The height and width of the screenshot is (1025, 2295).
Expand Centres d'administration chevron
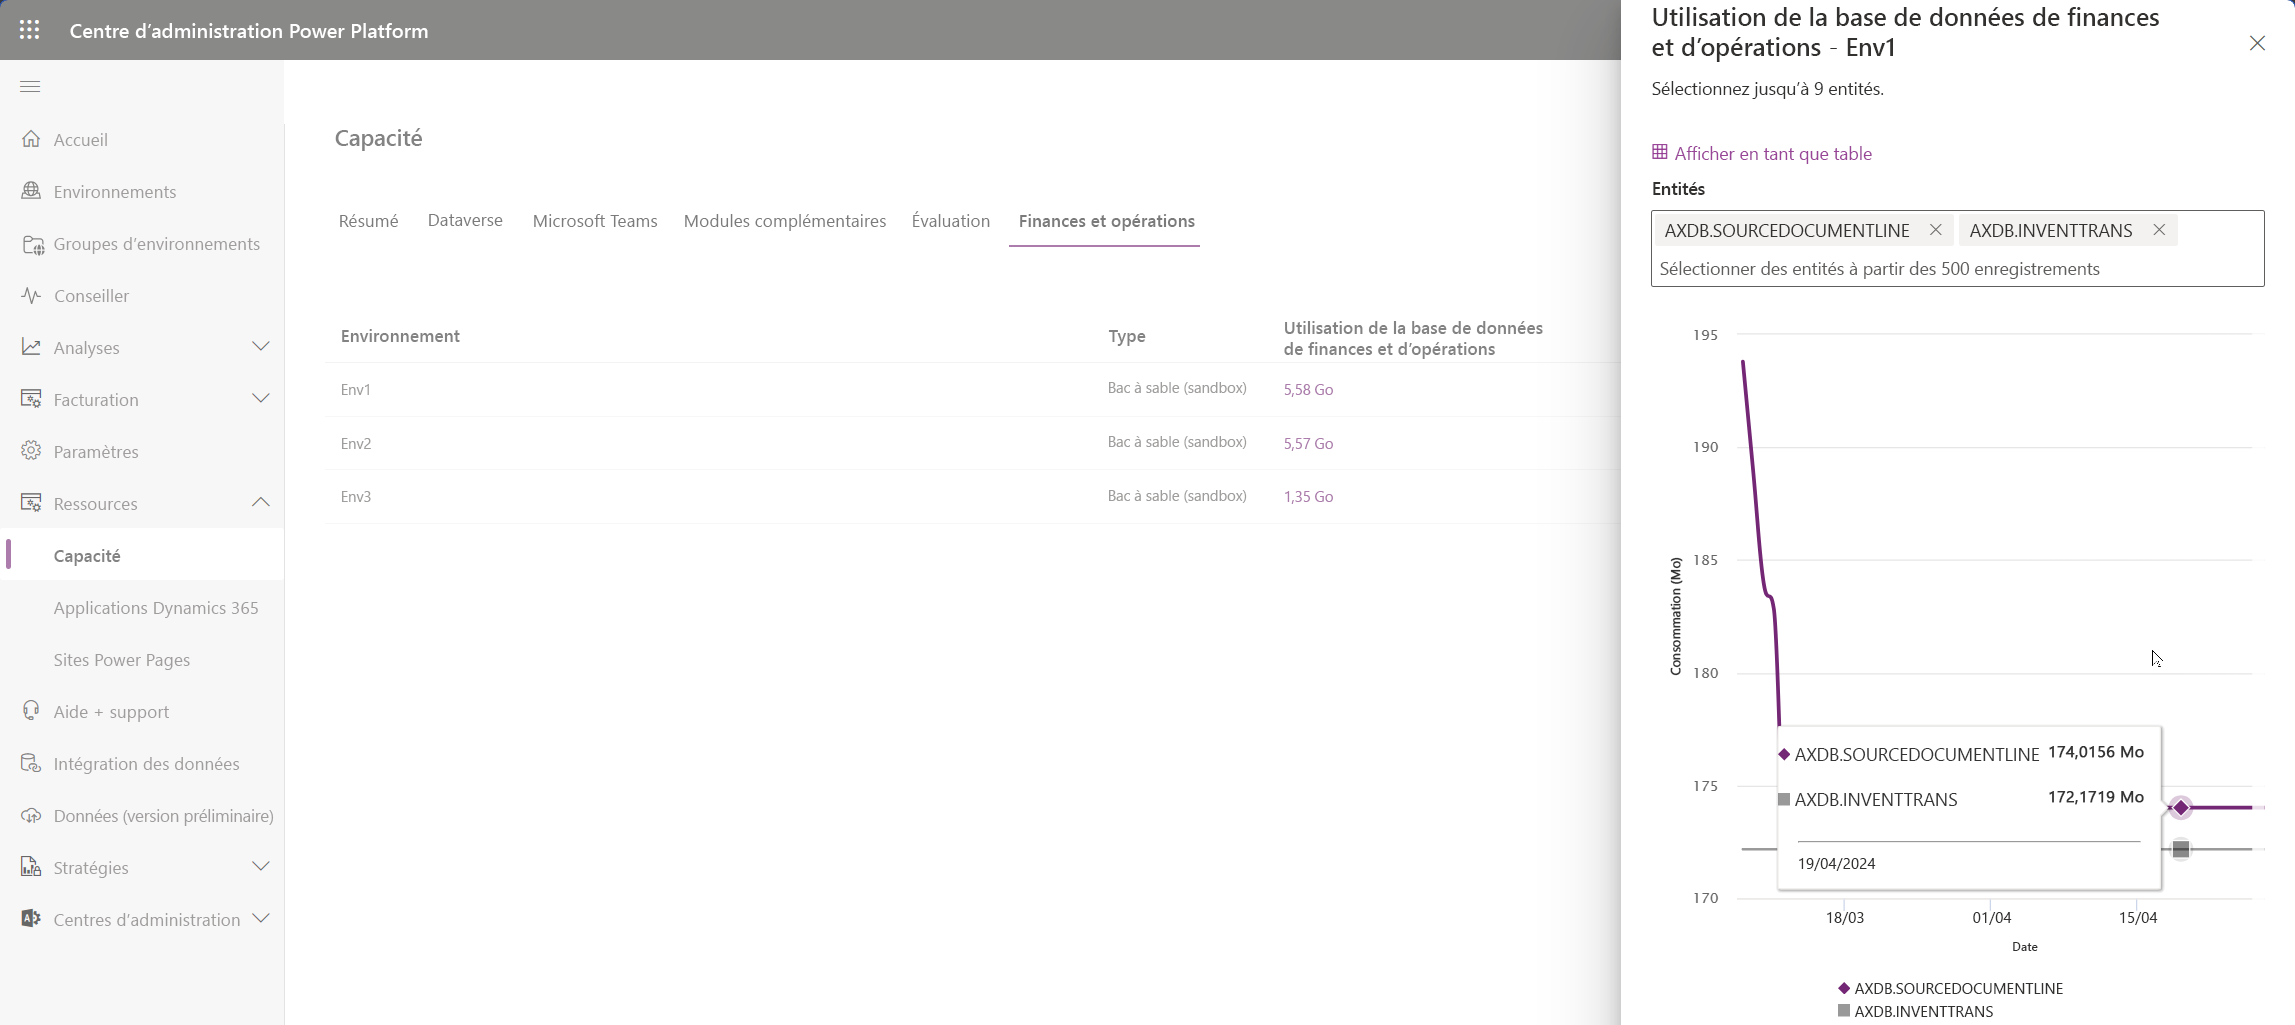[261, 919]
